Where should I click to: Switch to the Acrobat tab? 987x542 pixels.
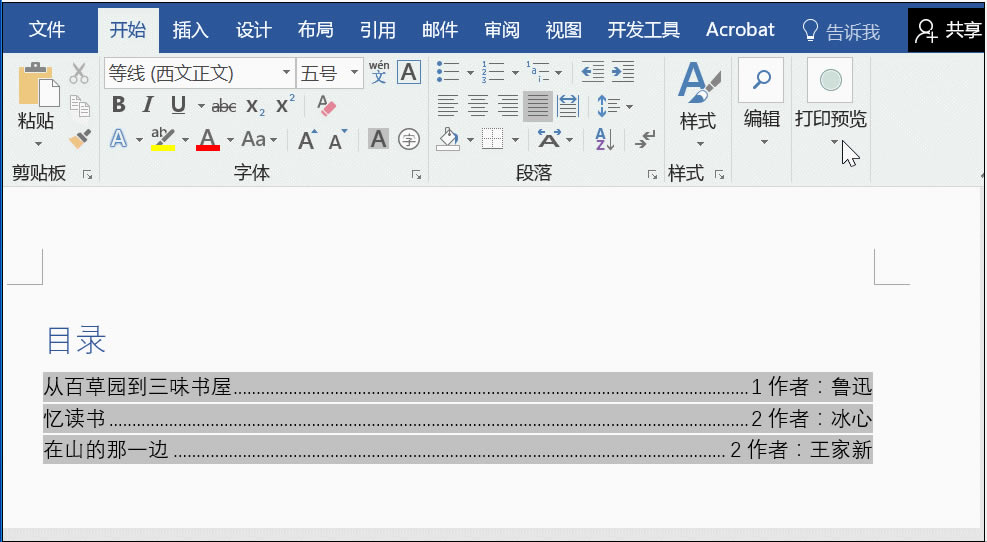[740, 30]
